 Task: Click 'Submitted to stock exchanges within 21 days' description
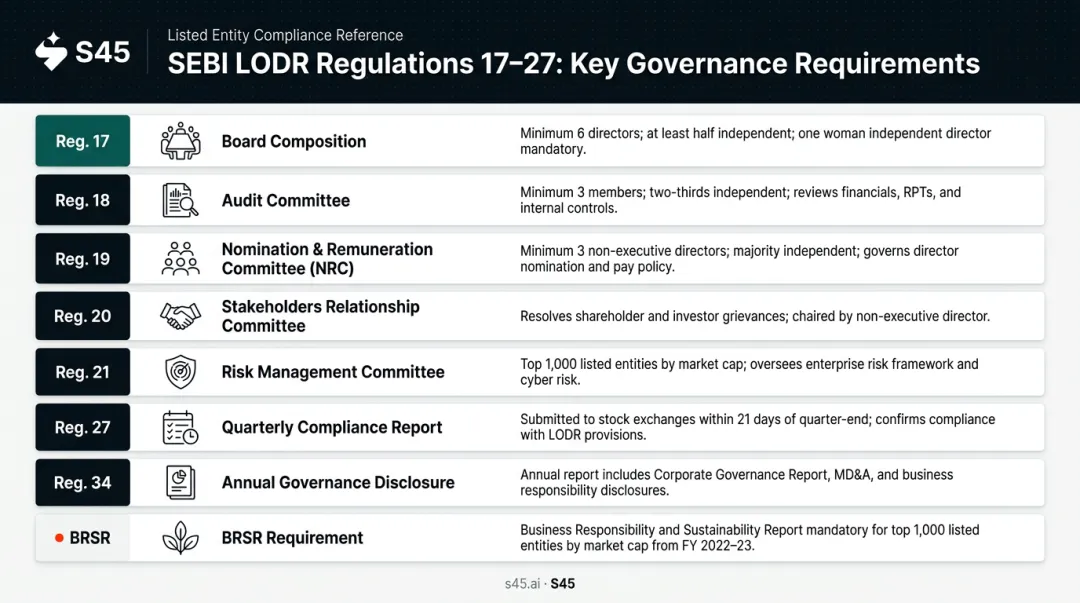(x=758, y=427)
